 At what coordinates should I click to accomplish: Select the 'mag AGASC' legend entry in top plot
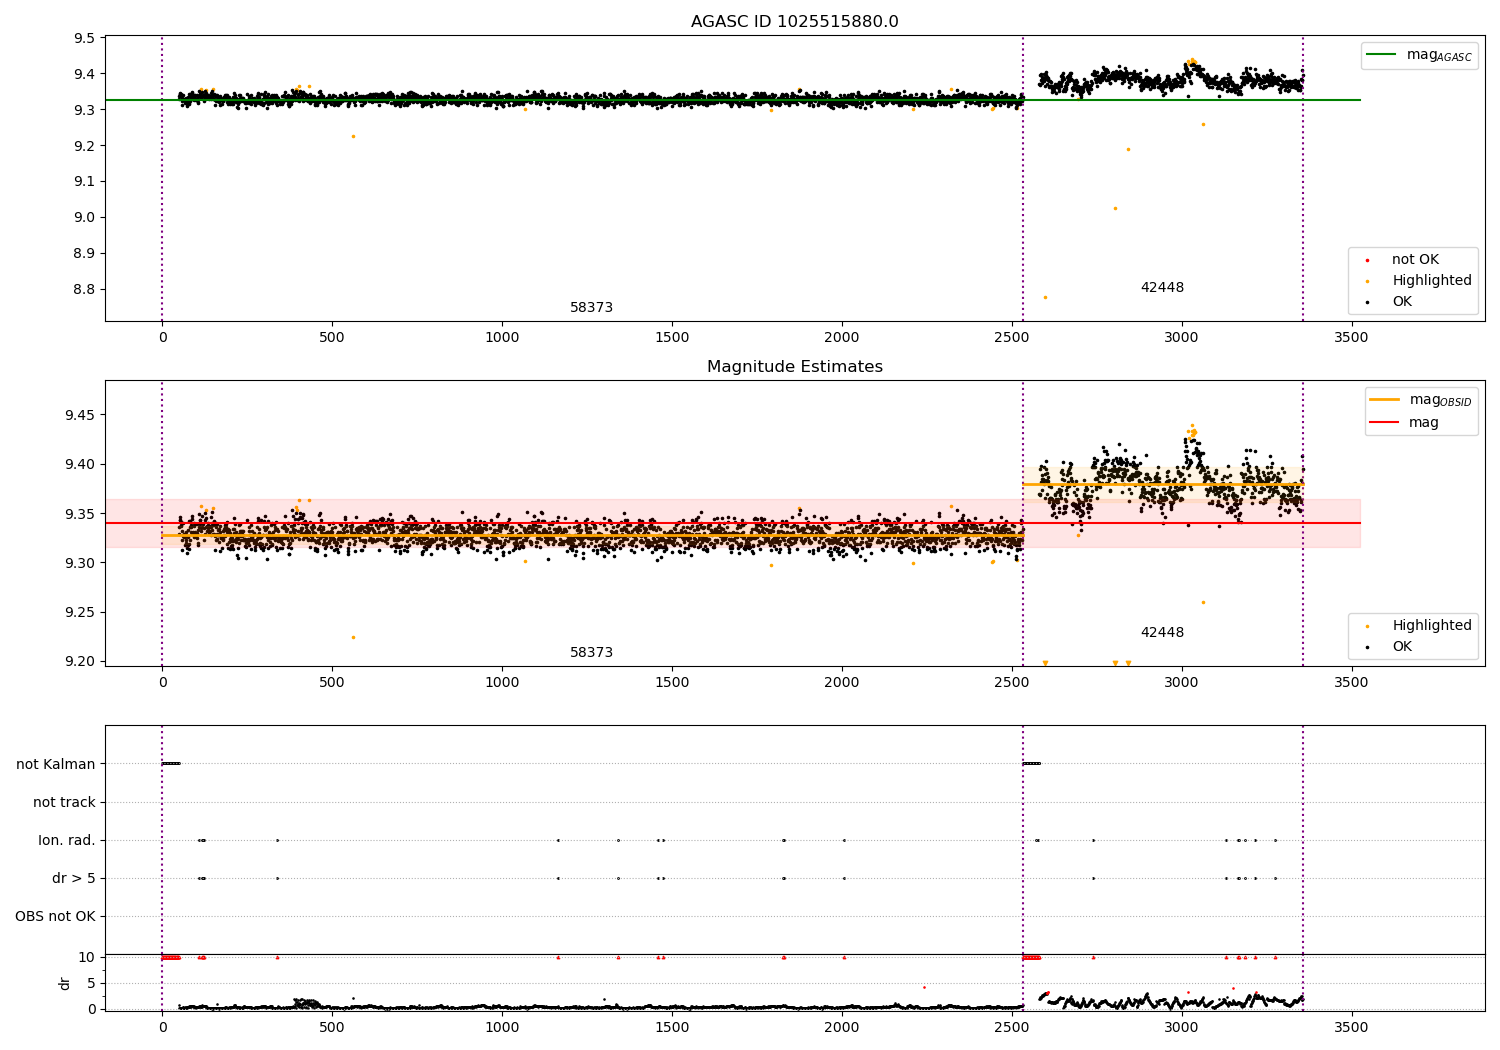click(x=1419, y=55)
